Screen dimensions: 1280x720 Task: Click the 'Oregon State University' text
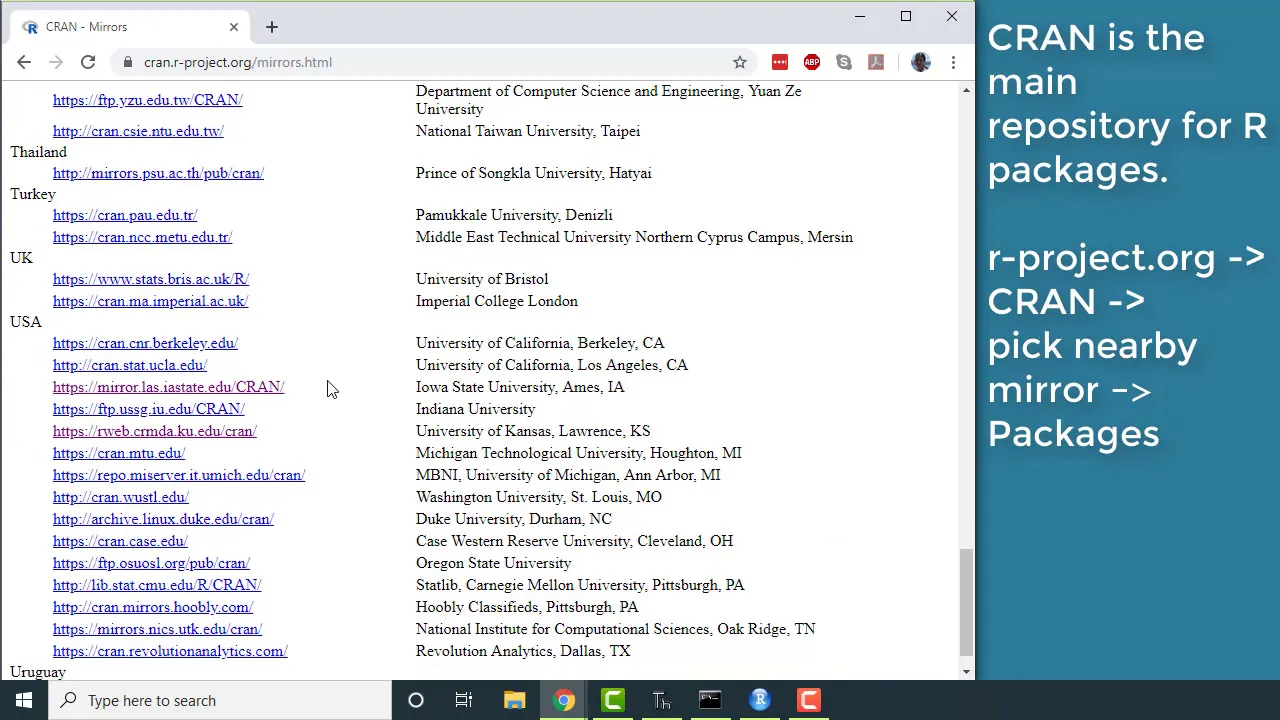tap(494, 563)
